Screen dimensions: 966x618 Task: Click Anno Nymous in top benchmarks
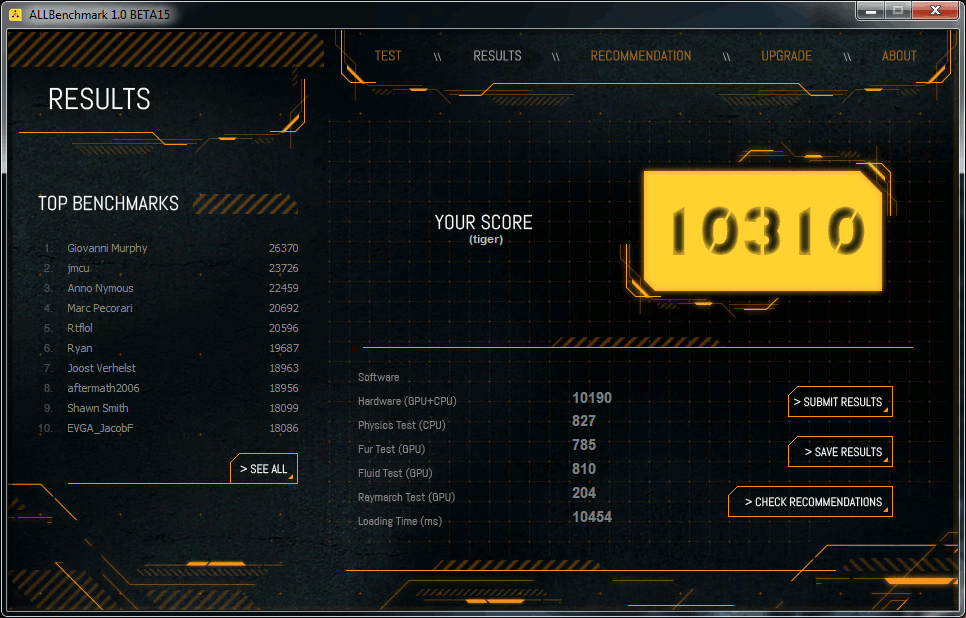[100, 288]
